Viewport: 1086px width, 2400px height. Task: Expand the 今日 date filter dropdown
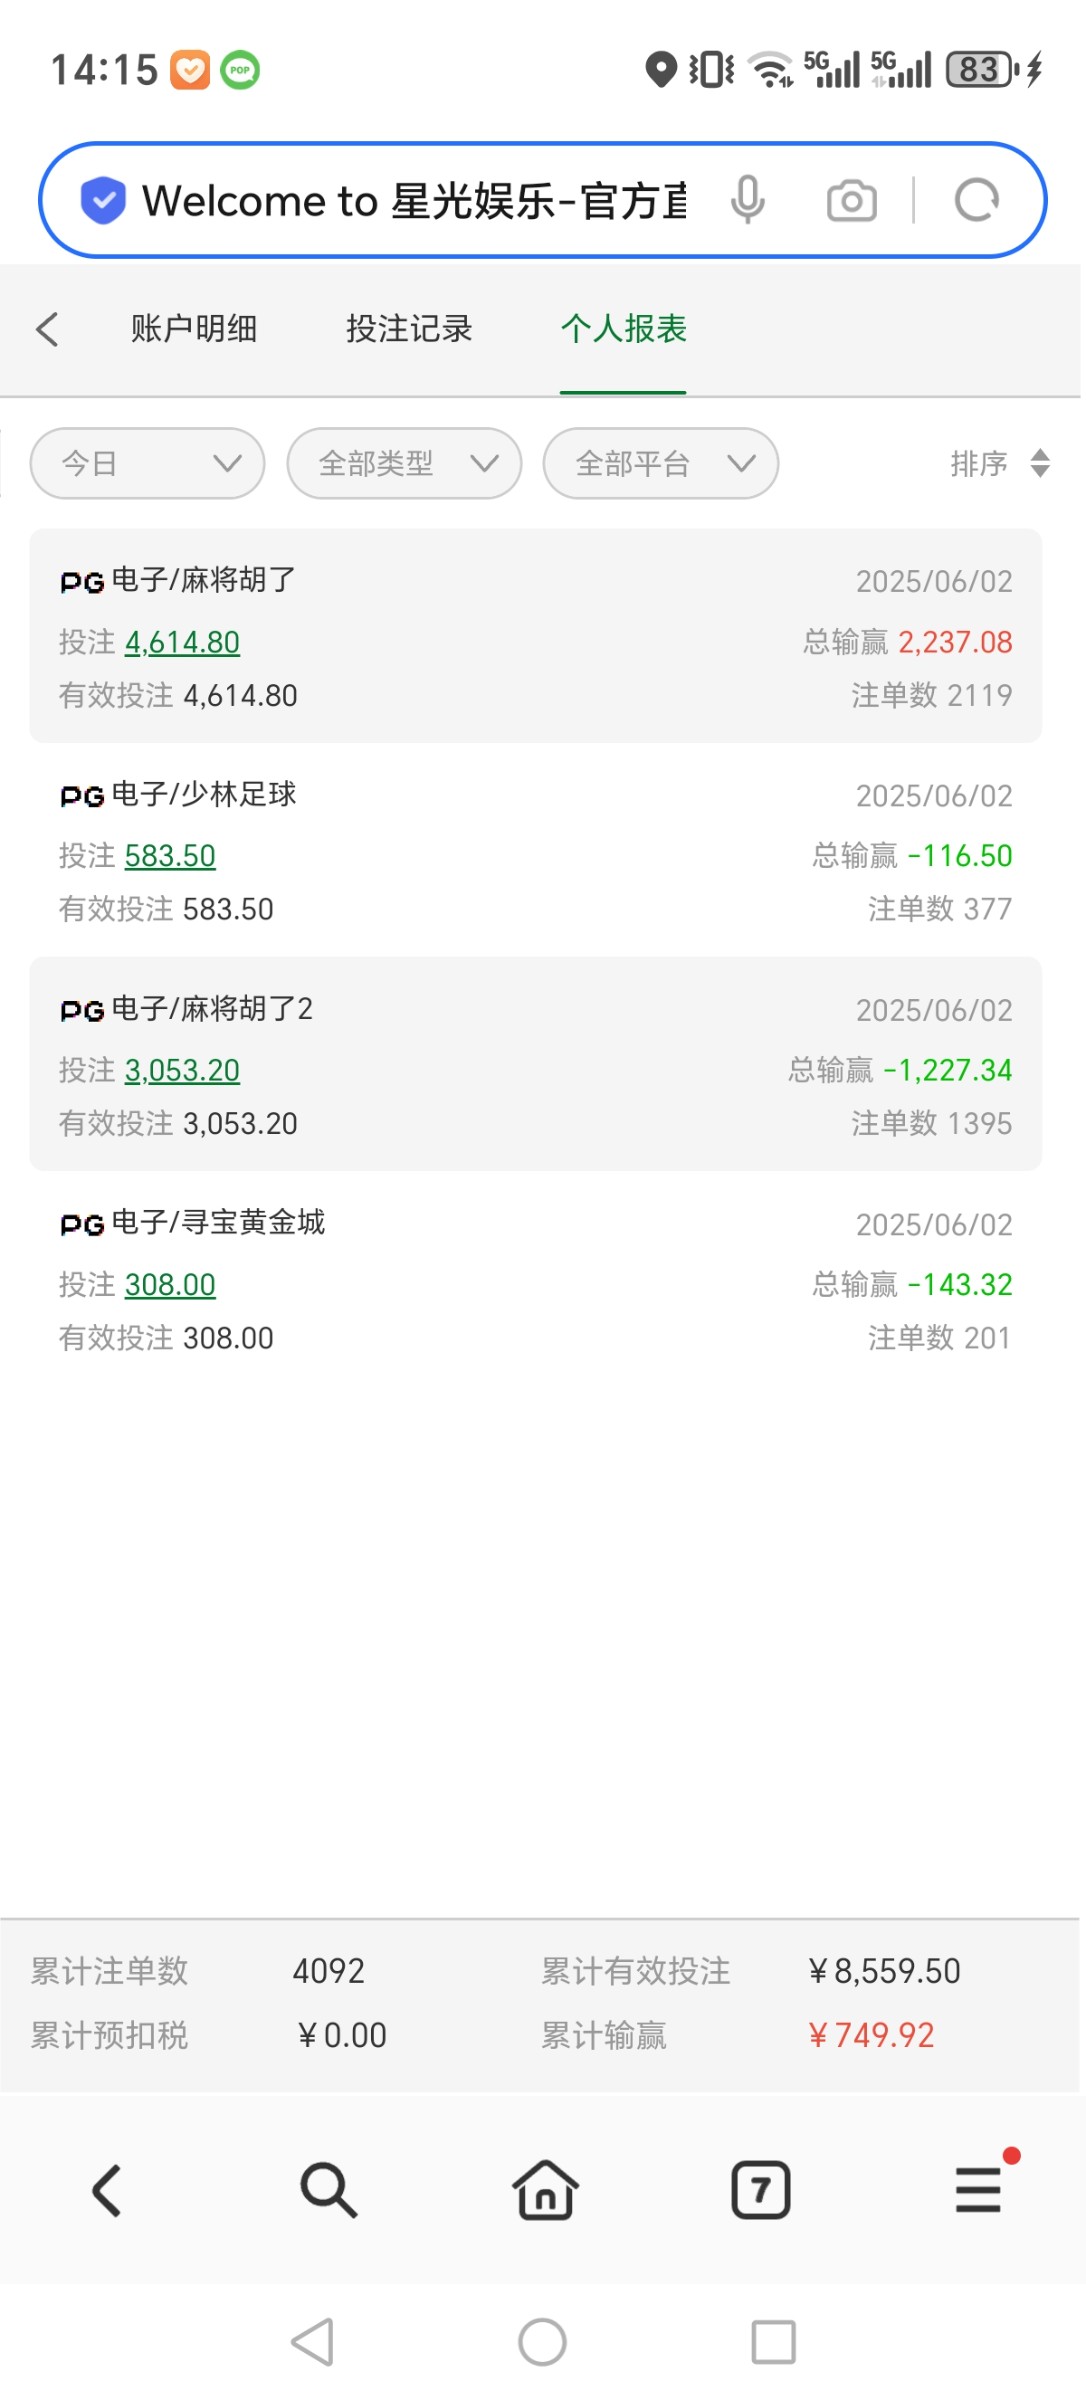pos(148,463)
